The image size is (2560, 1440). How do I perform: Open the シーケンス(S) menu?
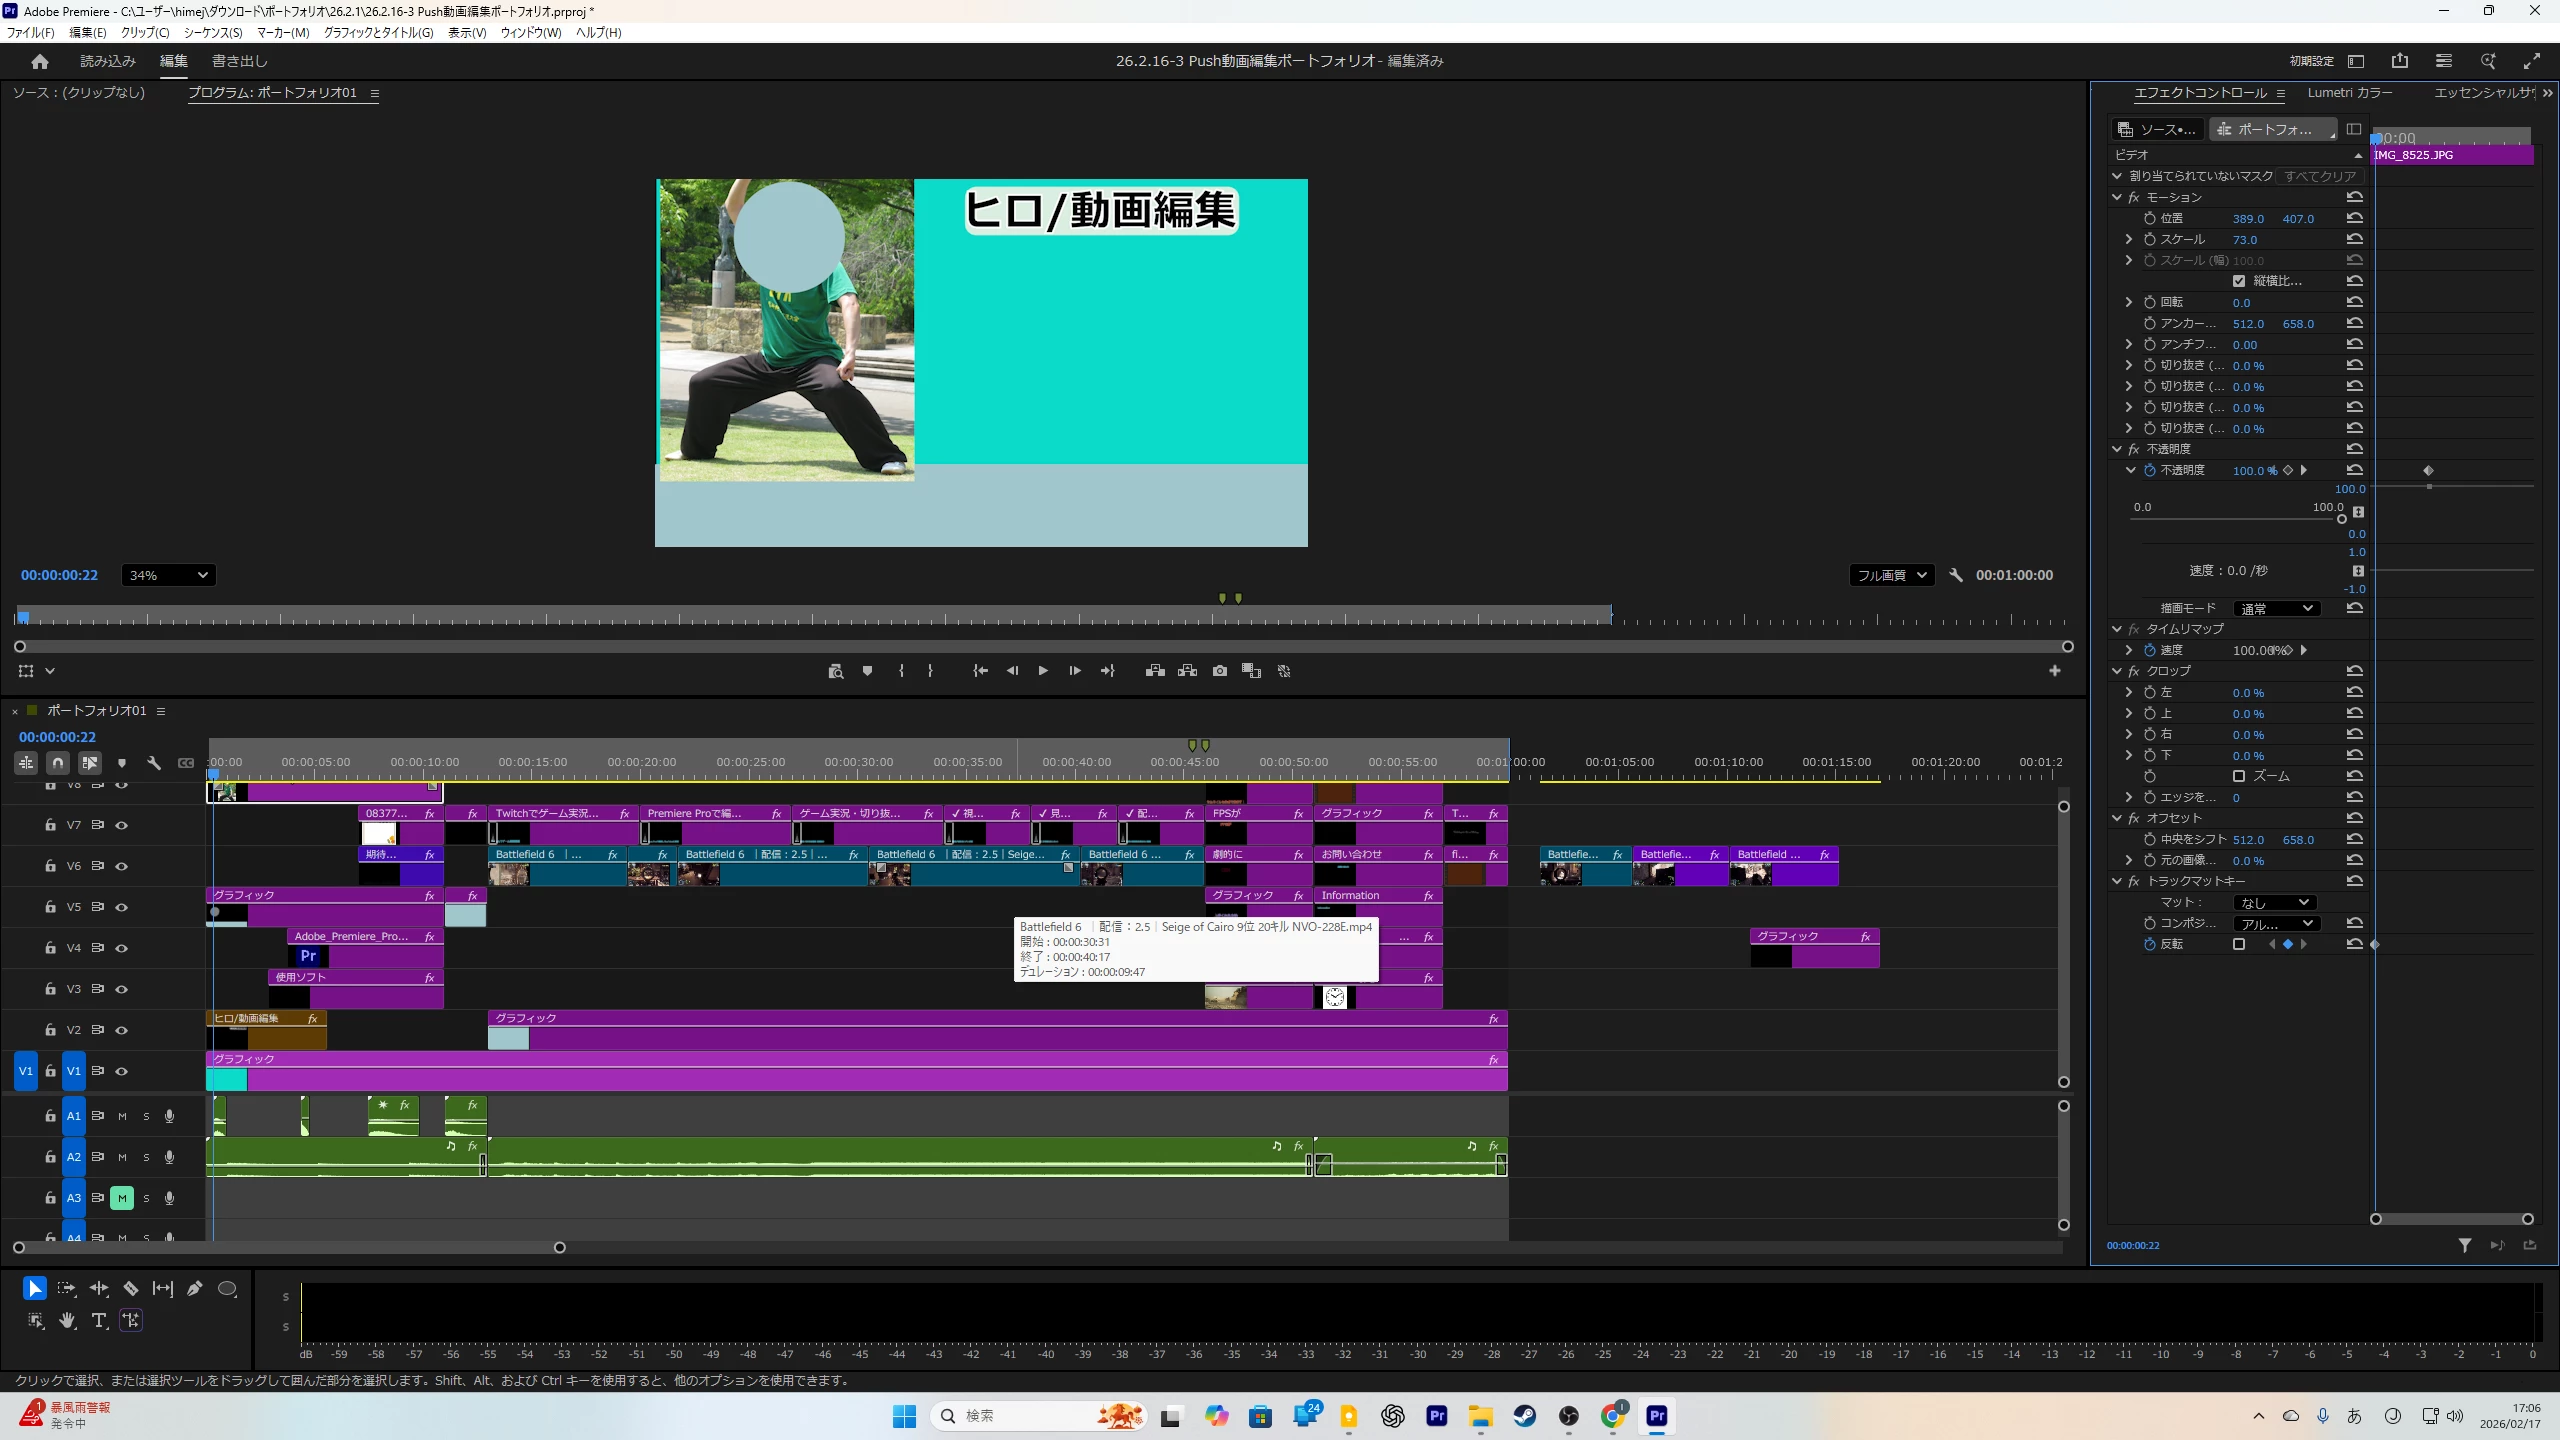click(x=212, y=32)
